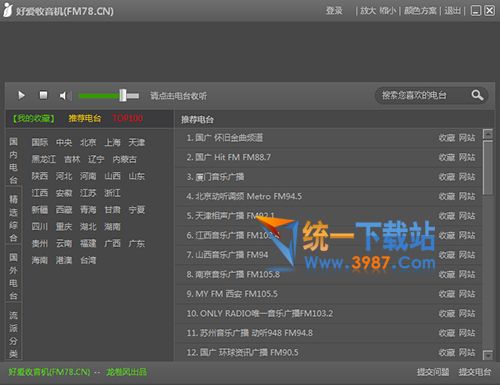Choose the 湖南 region
Screen dimensions: 500x385
click(112, 227)
